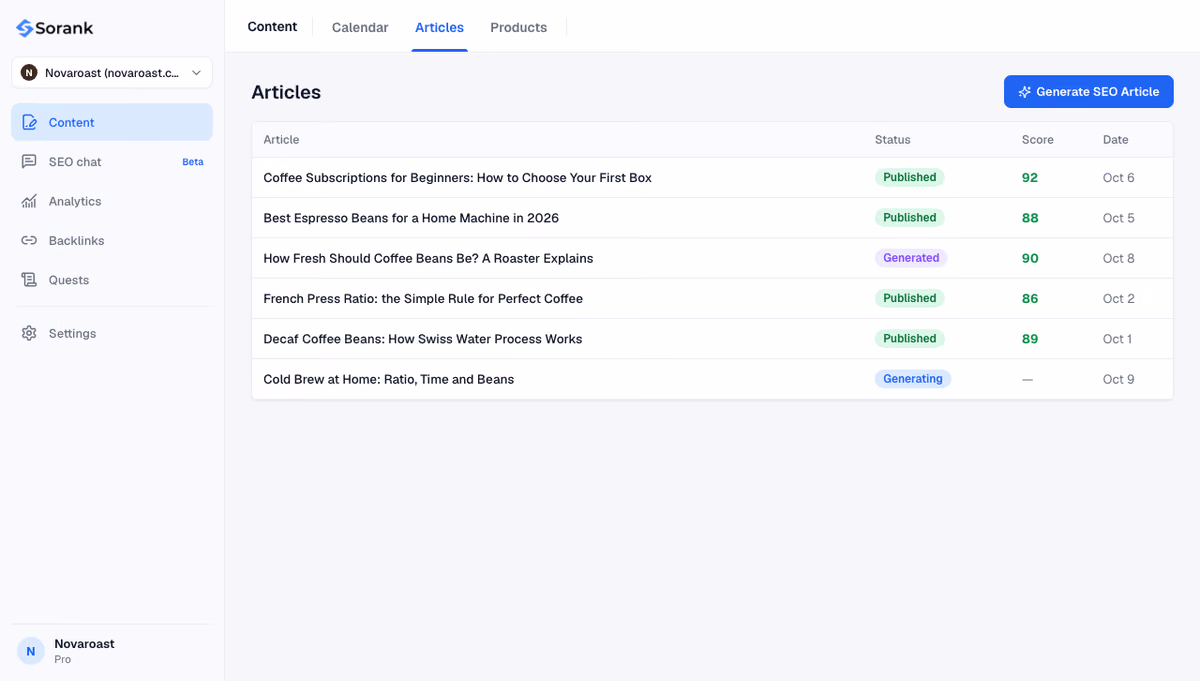Click the Score column header
This screenshot has width=1200, height=681.
click(1037, 140)
